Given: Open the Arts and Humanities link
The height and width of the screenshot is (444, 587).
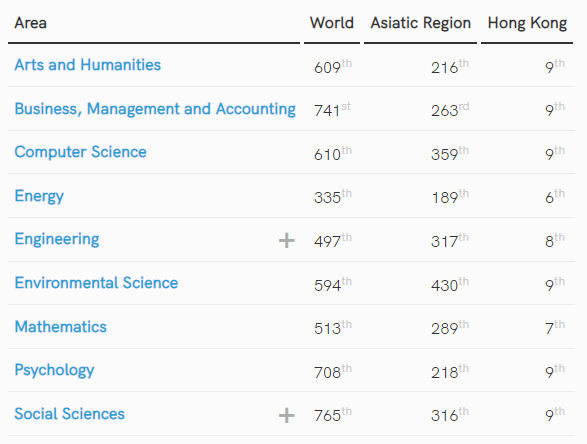Looking at the screenshot, I should pos(88,65).
